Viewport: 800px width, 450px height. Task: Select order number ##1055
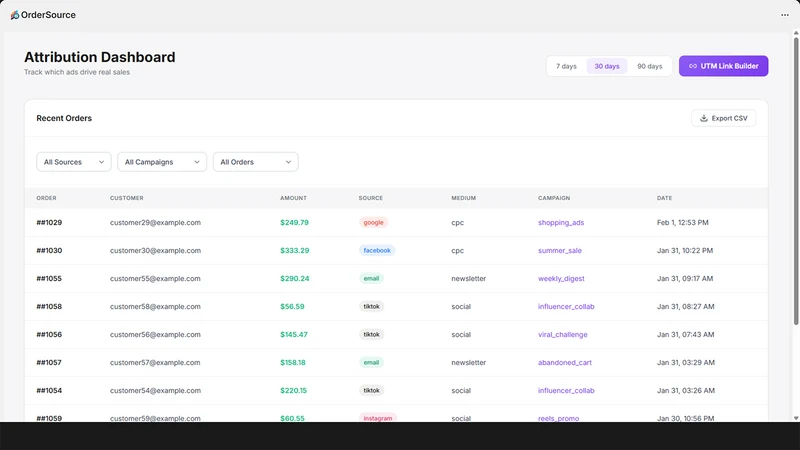pyautogui.click(x=49, y=279)
